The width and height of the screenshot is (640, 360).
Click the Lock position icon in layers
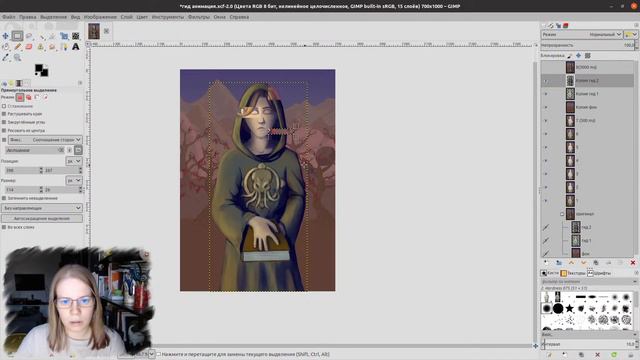[578, 56]
